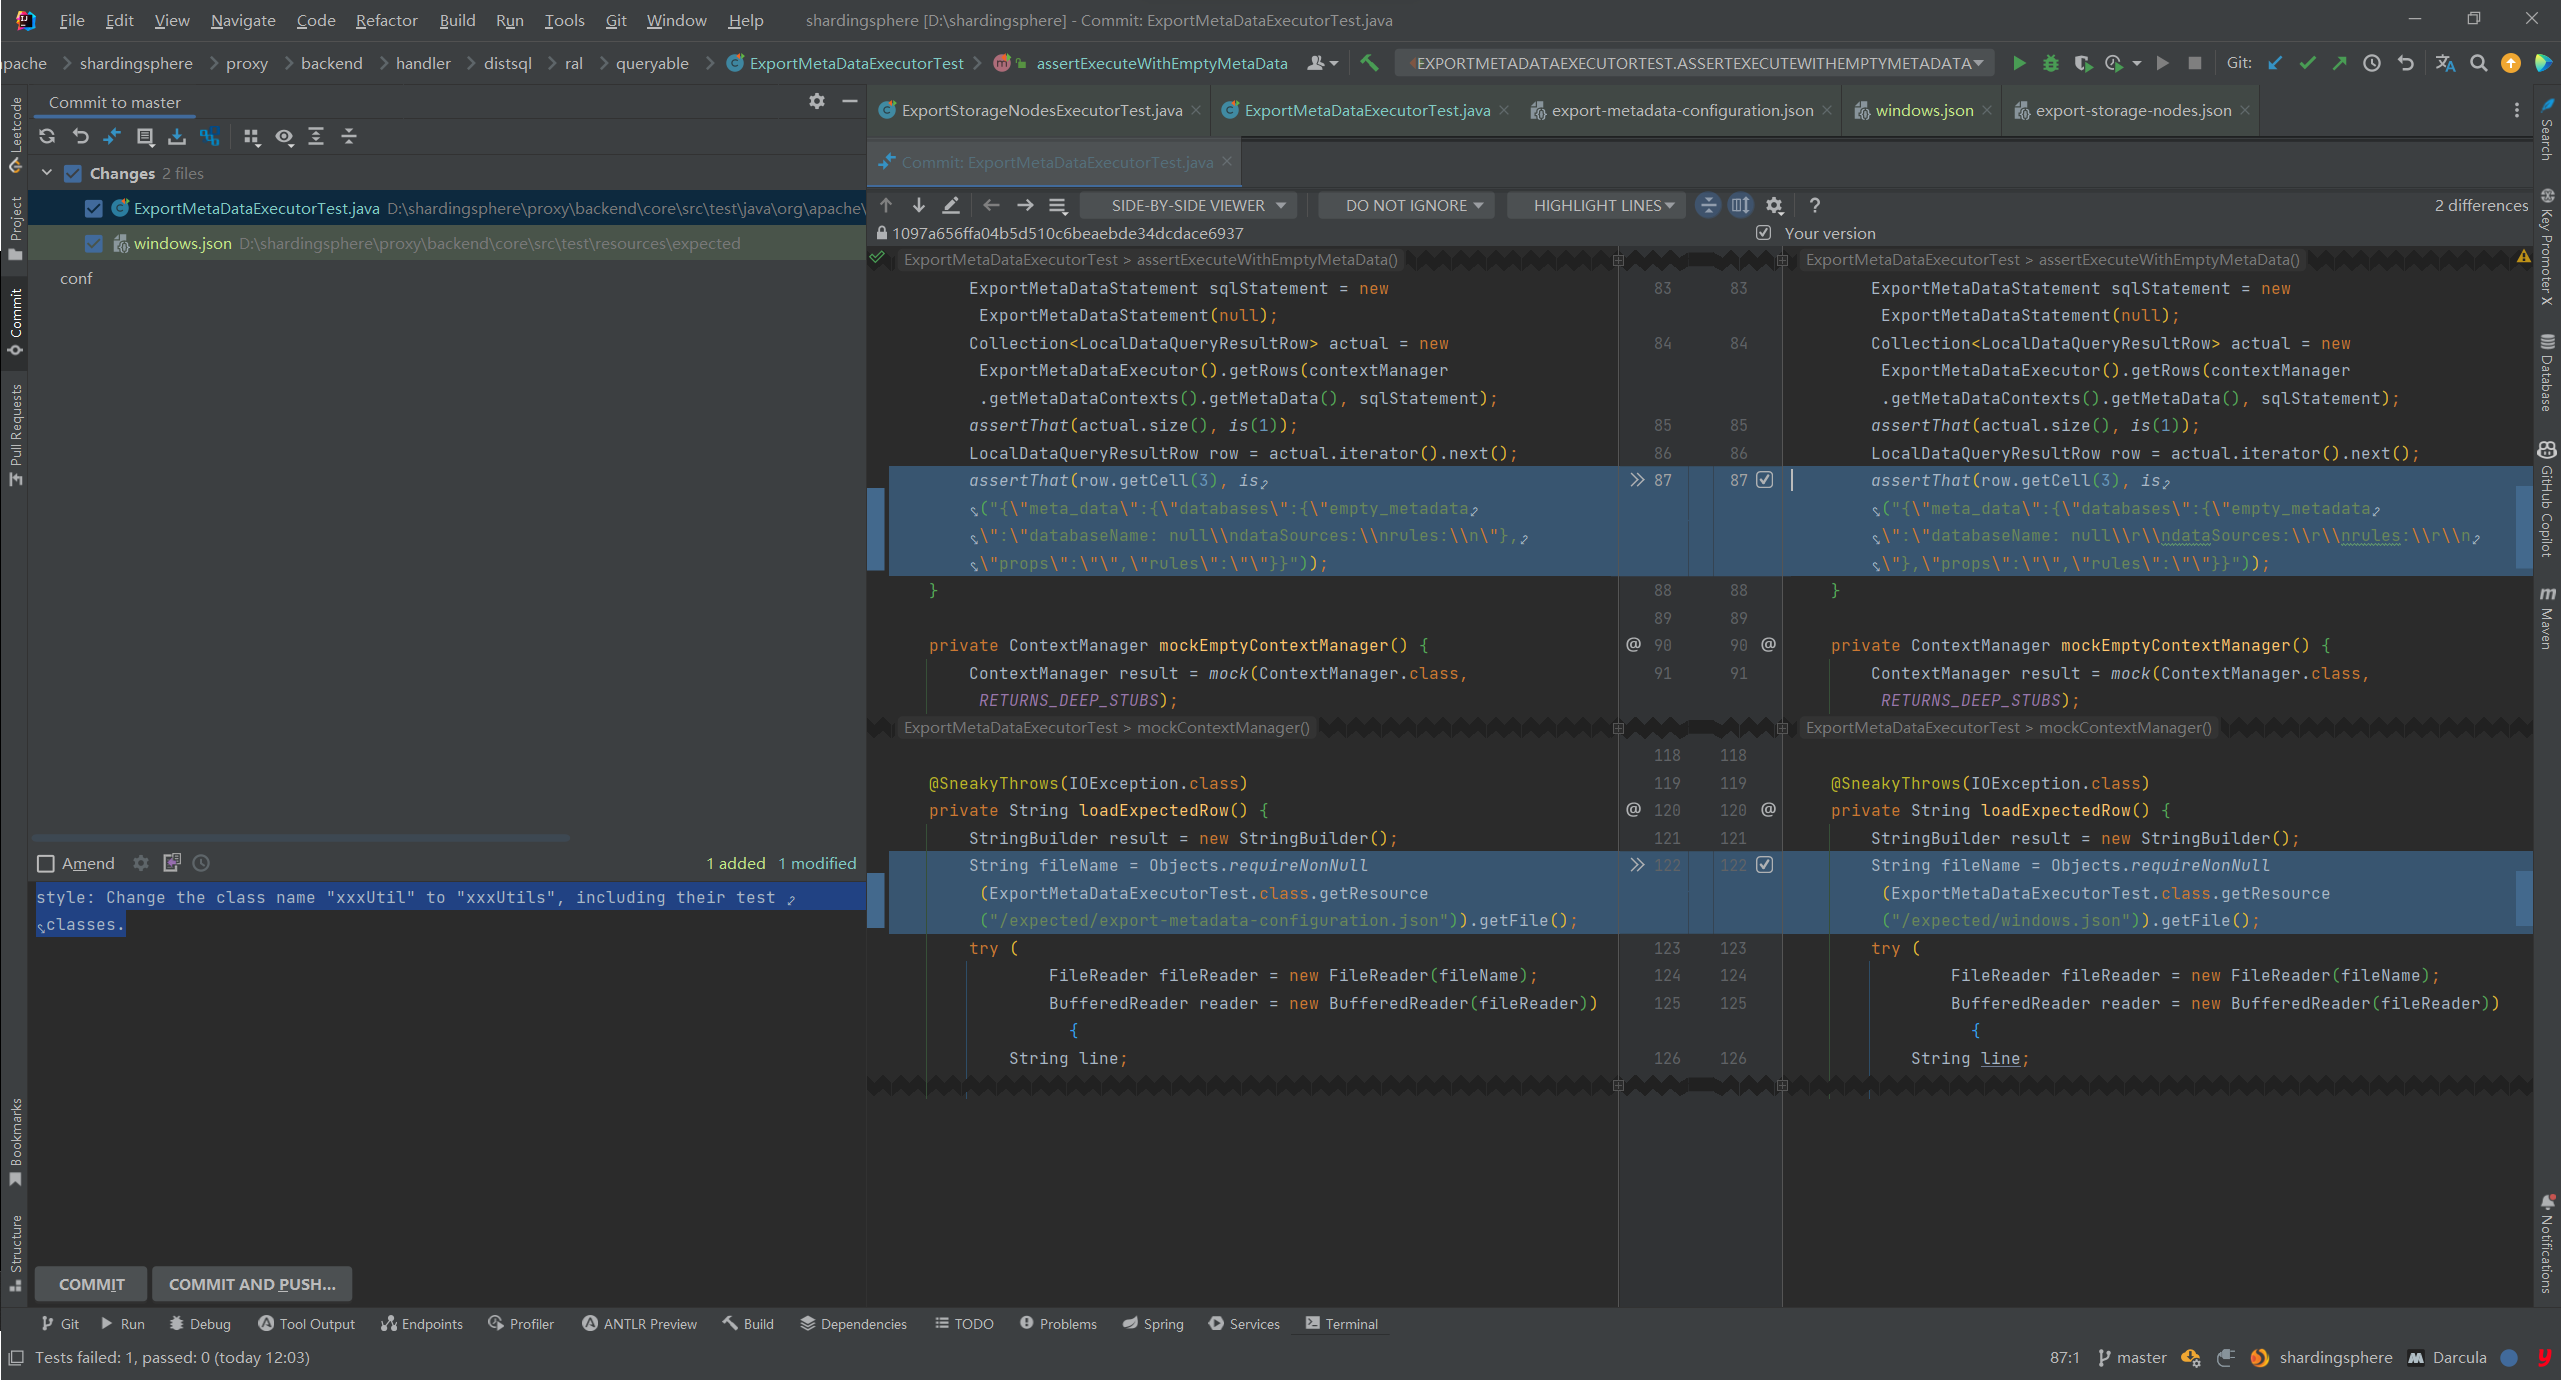Click the Shelve changes icon

tap(177, 137)
